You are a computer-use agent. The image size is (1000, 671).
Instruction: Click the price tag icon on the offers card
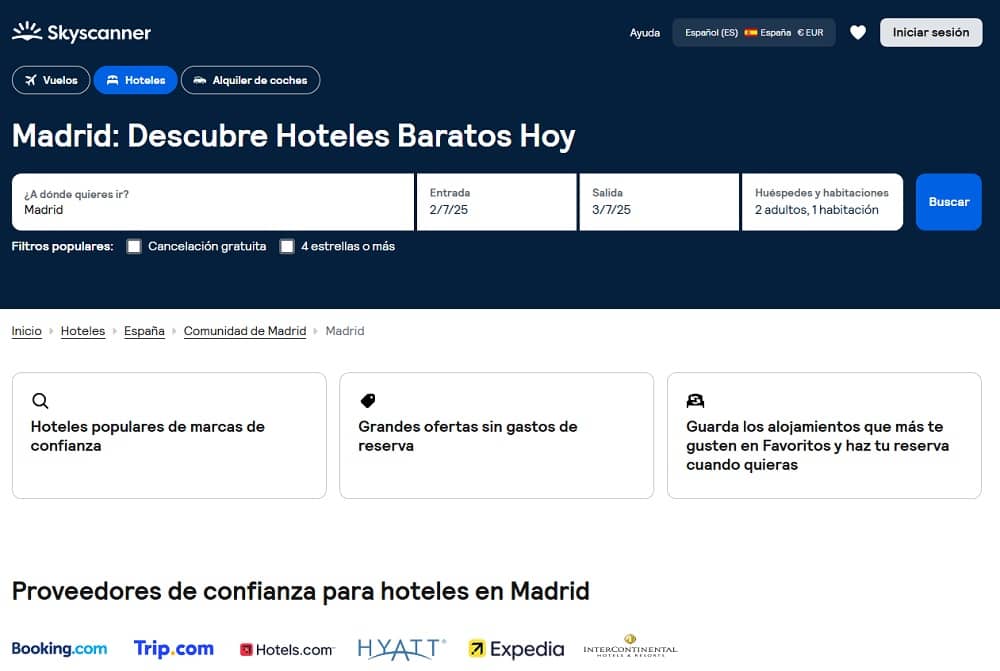(368, 401)
